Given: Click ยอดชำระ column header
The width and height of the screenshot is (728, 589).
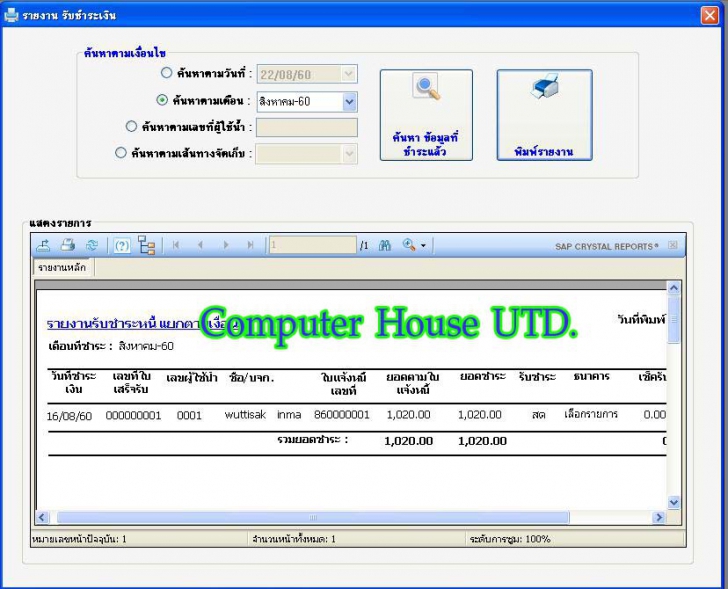Looking at the screenshot, I should tap(482, 376).
